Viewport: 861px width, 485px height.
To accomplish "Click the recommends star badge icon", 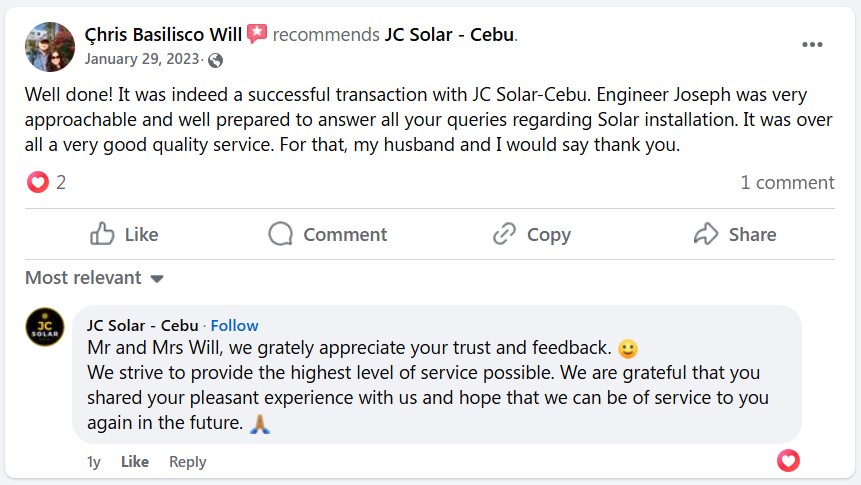I will click(257, 34).
